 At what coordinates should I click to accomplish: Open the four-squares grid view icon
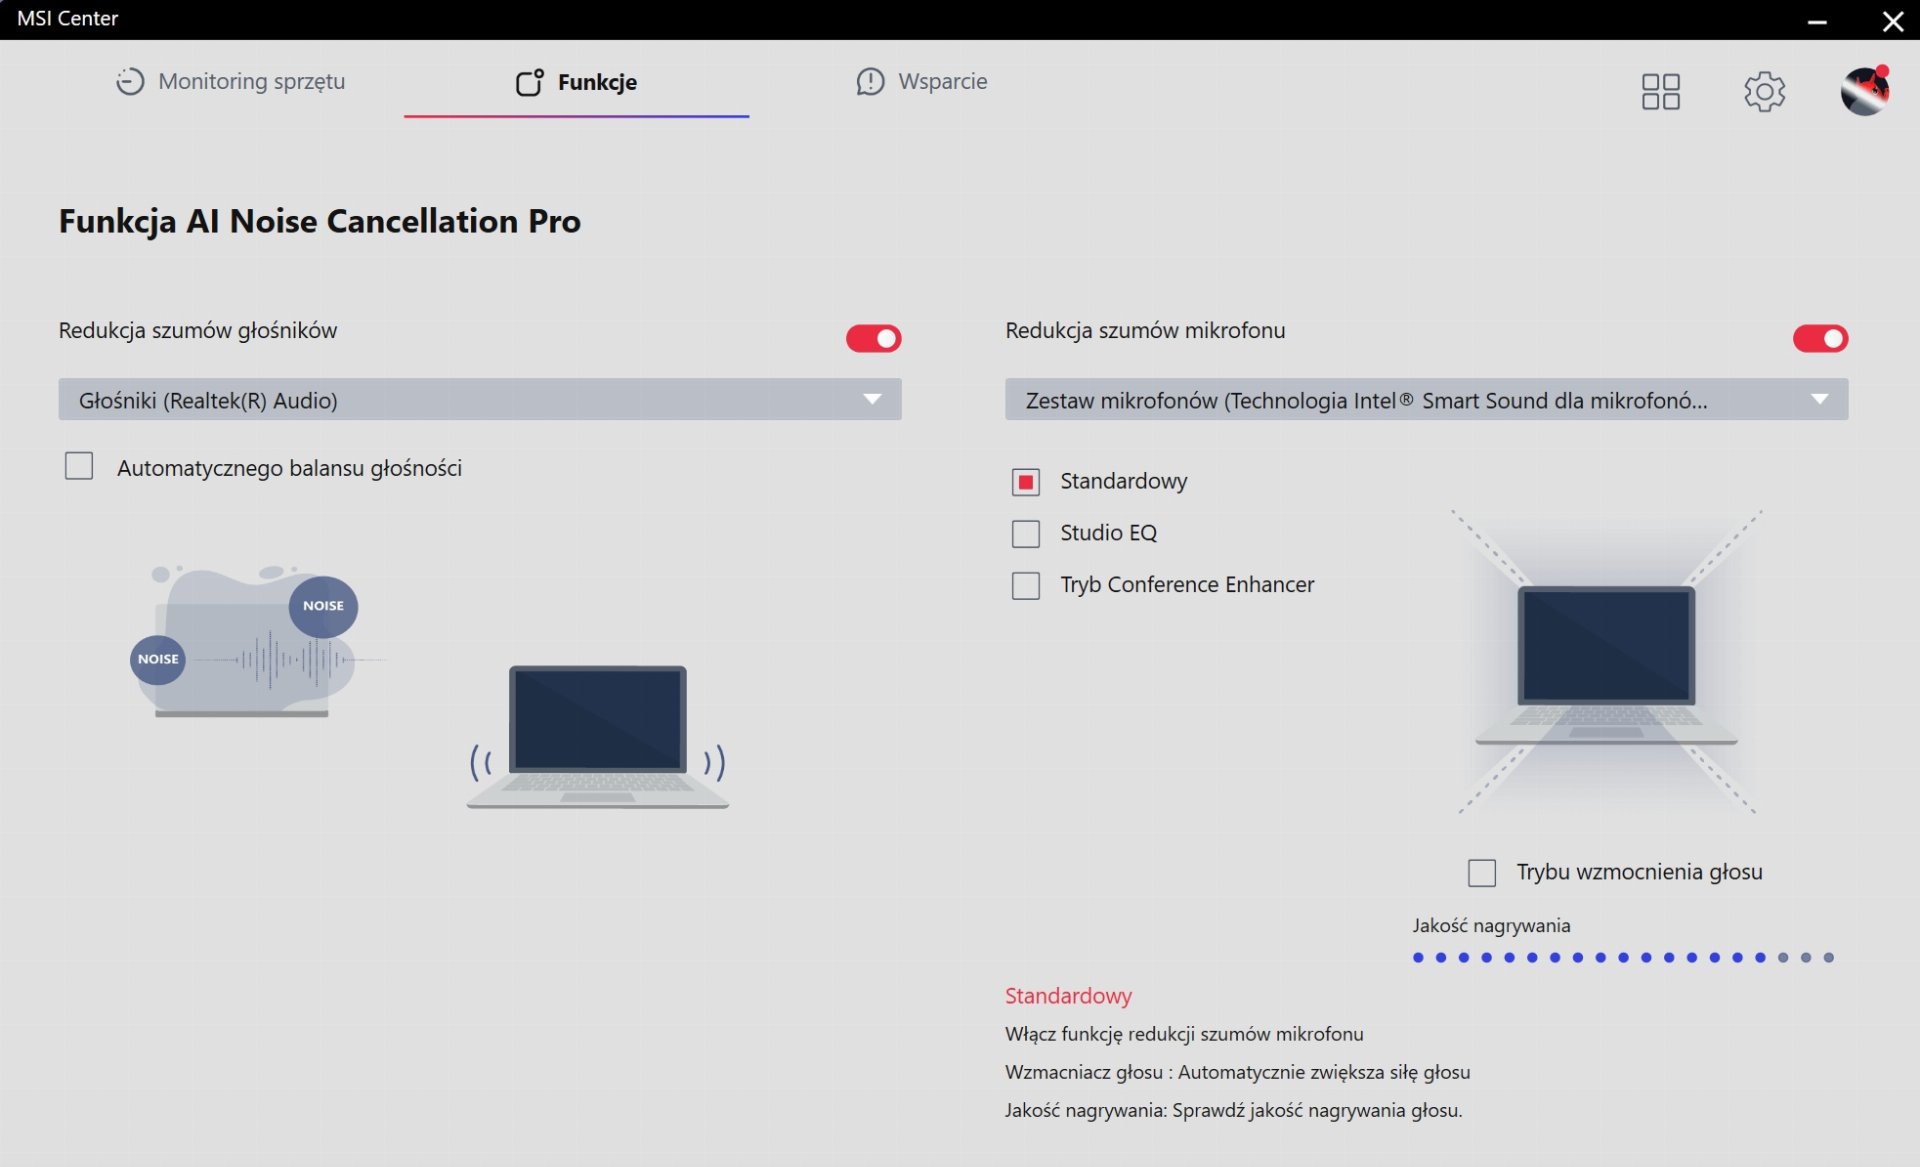(x=1660, y=92)
